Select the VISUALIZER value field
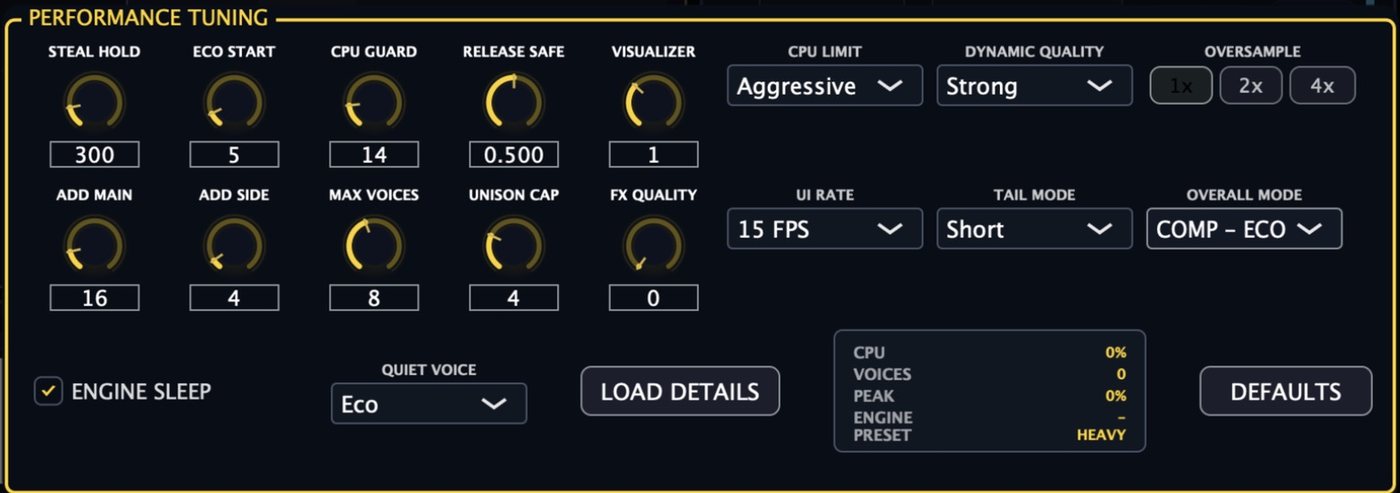The width and height of the screenshot is (1400, 493). point(654,154)
